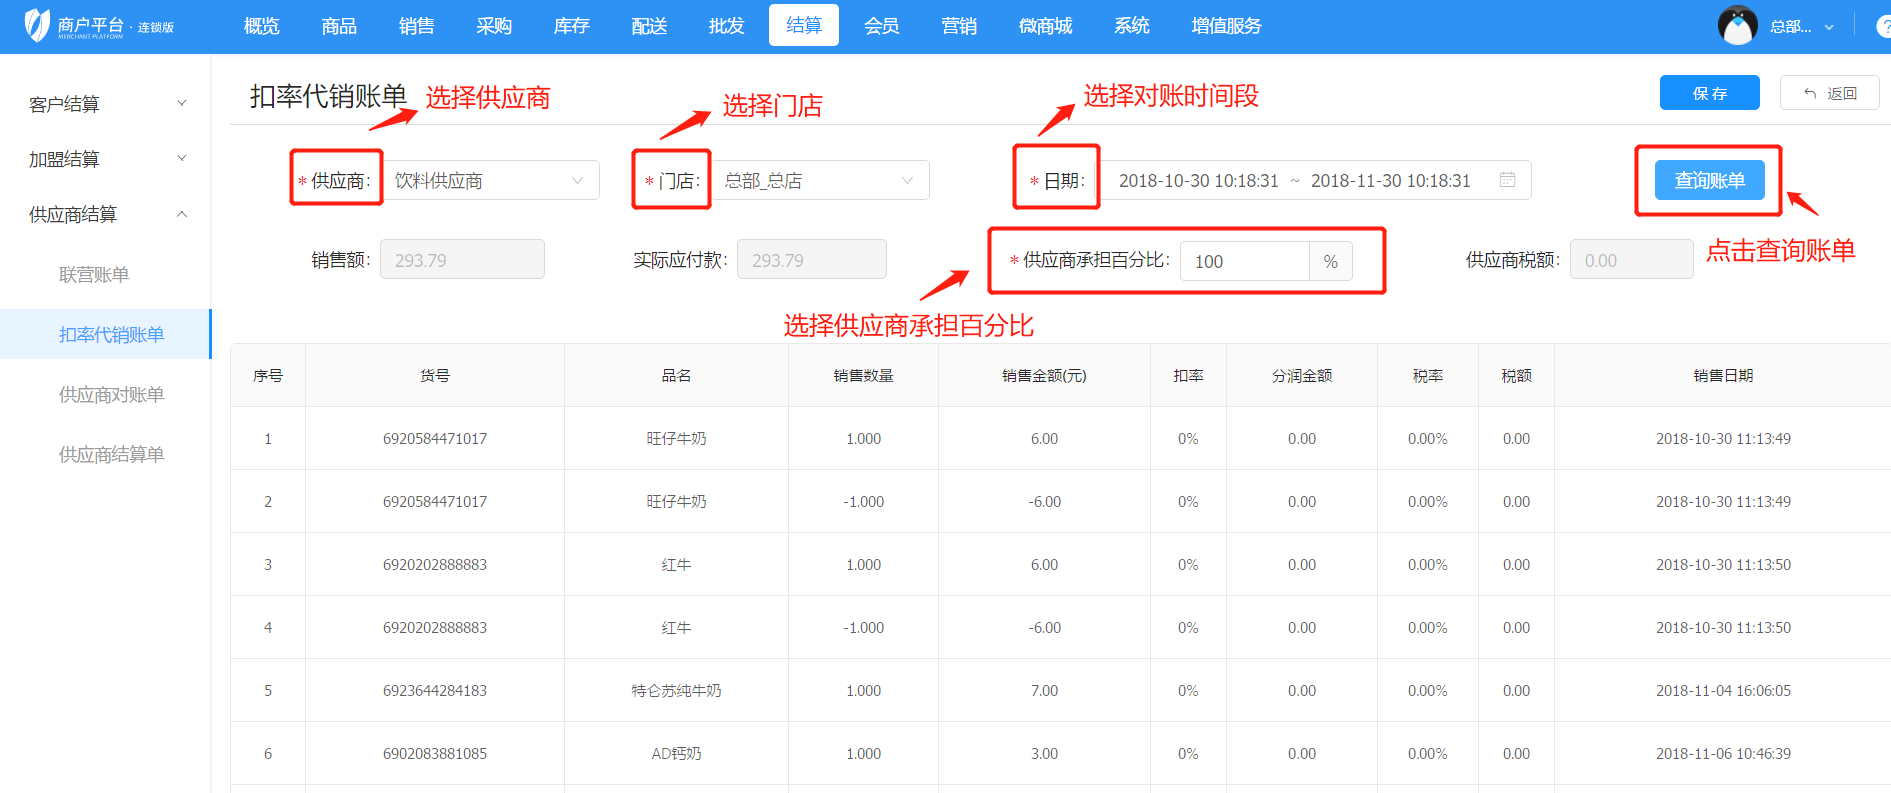Click the merchant platform logo icon
Image resolution: width=1891 pixels, height=793 pixels.
coord(37,25)
